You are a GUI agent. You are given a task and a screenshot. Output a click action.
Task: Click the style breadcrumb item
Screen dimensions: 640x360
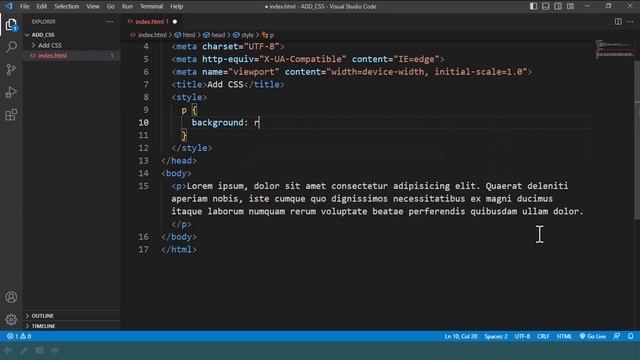click(x=244, y=35)
